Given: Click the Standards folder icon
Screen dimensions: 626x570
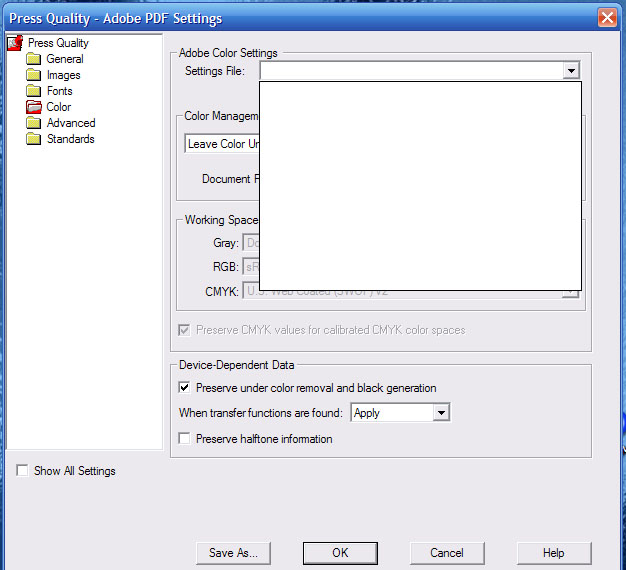Looking at the screenshot, I should coord(34,139).
